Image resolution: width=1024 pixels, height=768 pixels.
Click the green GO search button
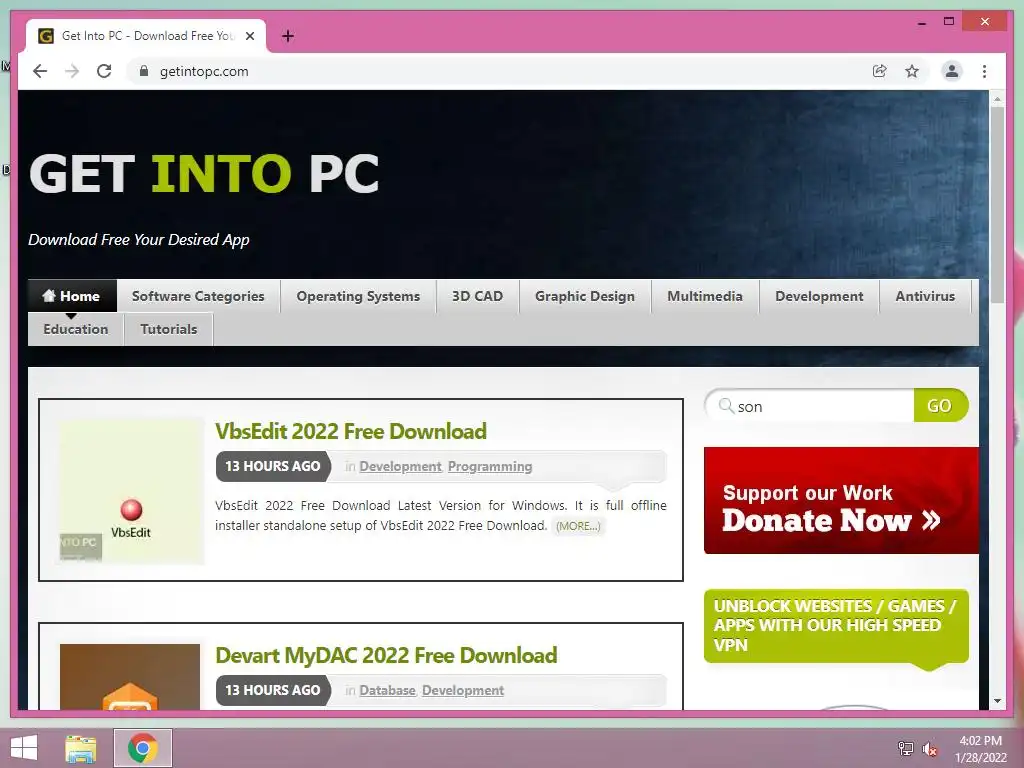[940, 406]
